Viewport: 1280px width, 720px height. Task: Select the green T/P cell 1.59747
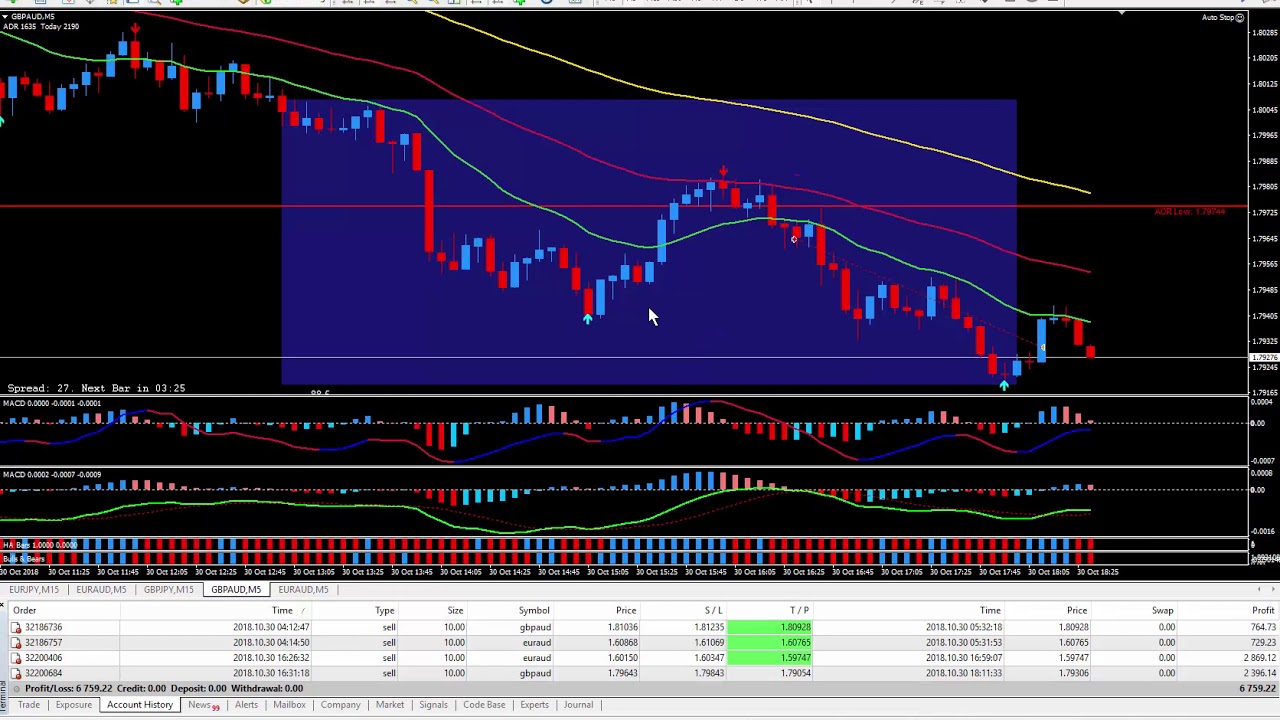click(x=770, y=658)
